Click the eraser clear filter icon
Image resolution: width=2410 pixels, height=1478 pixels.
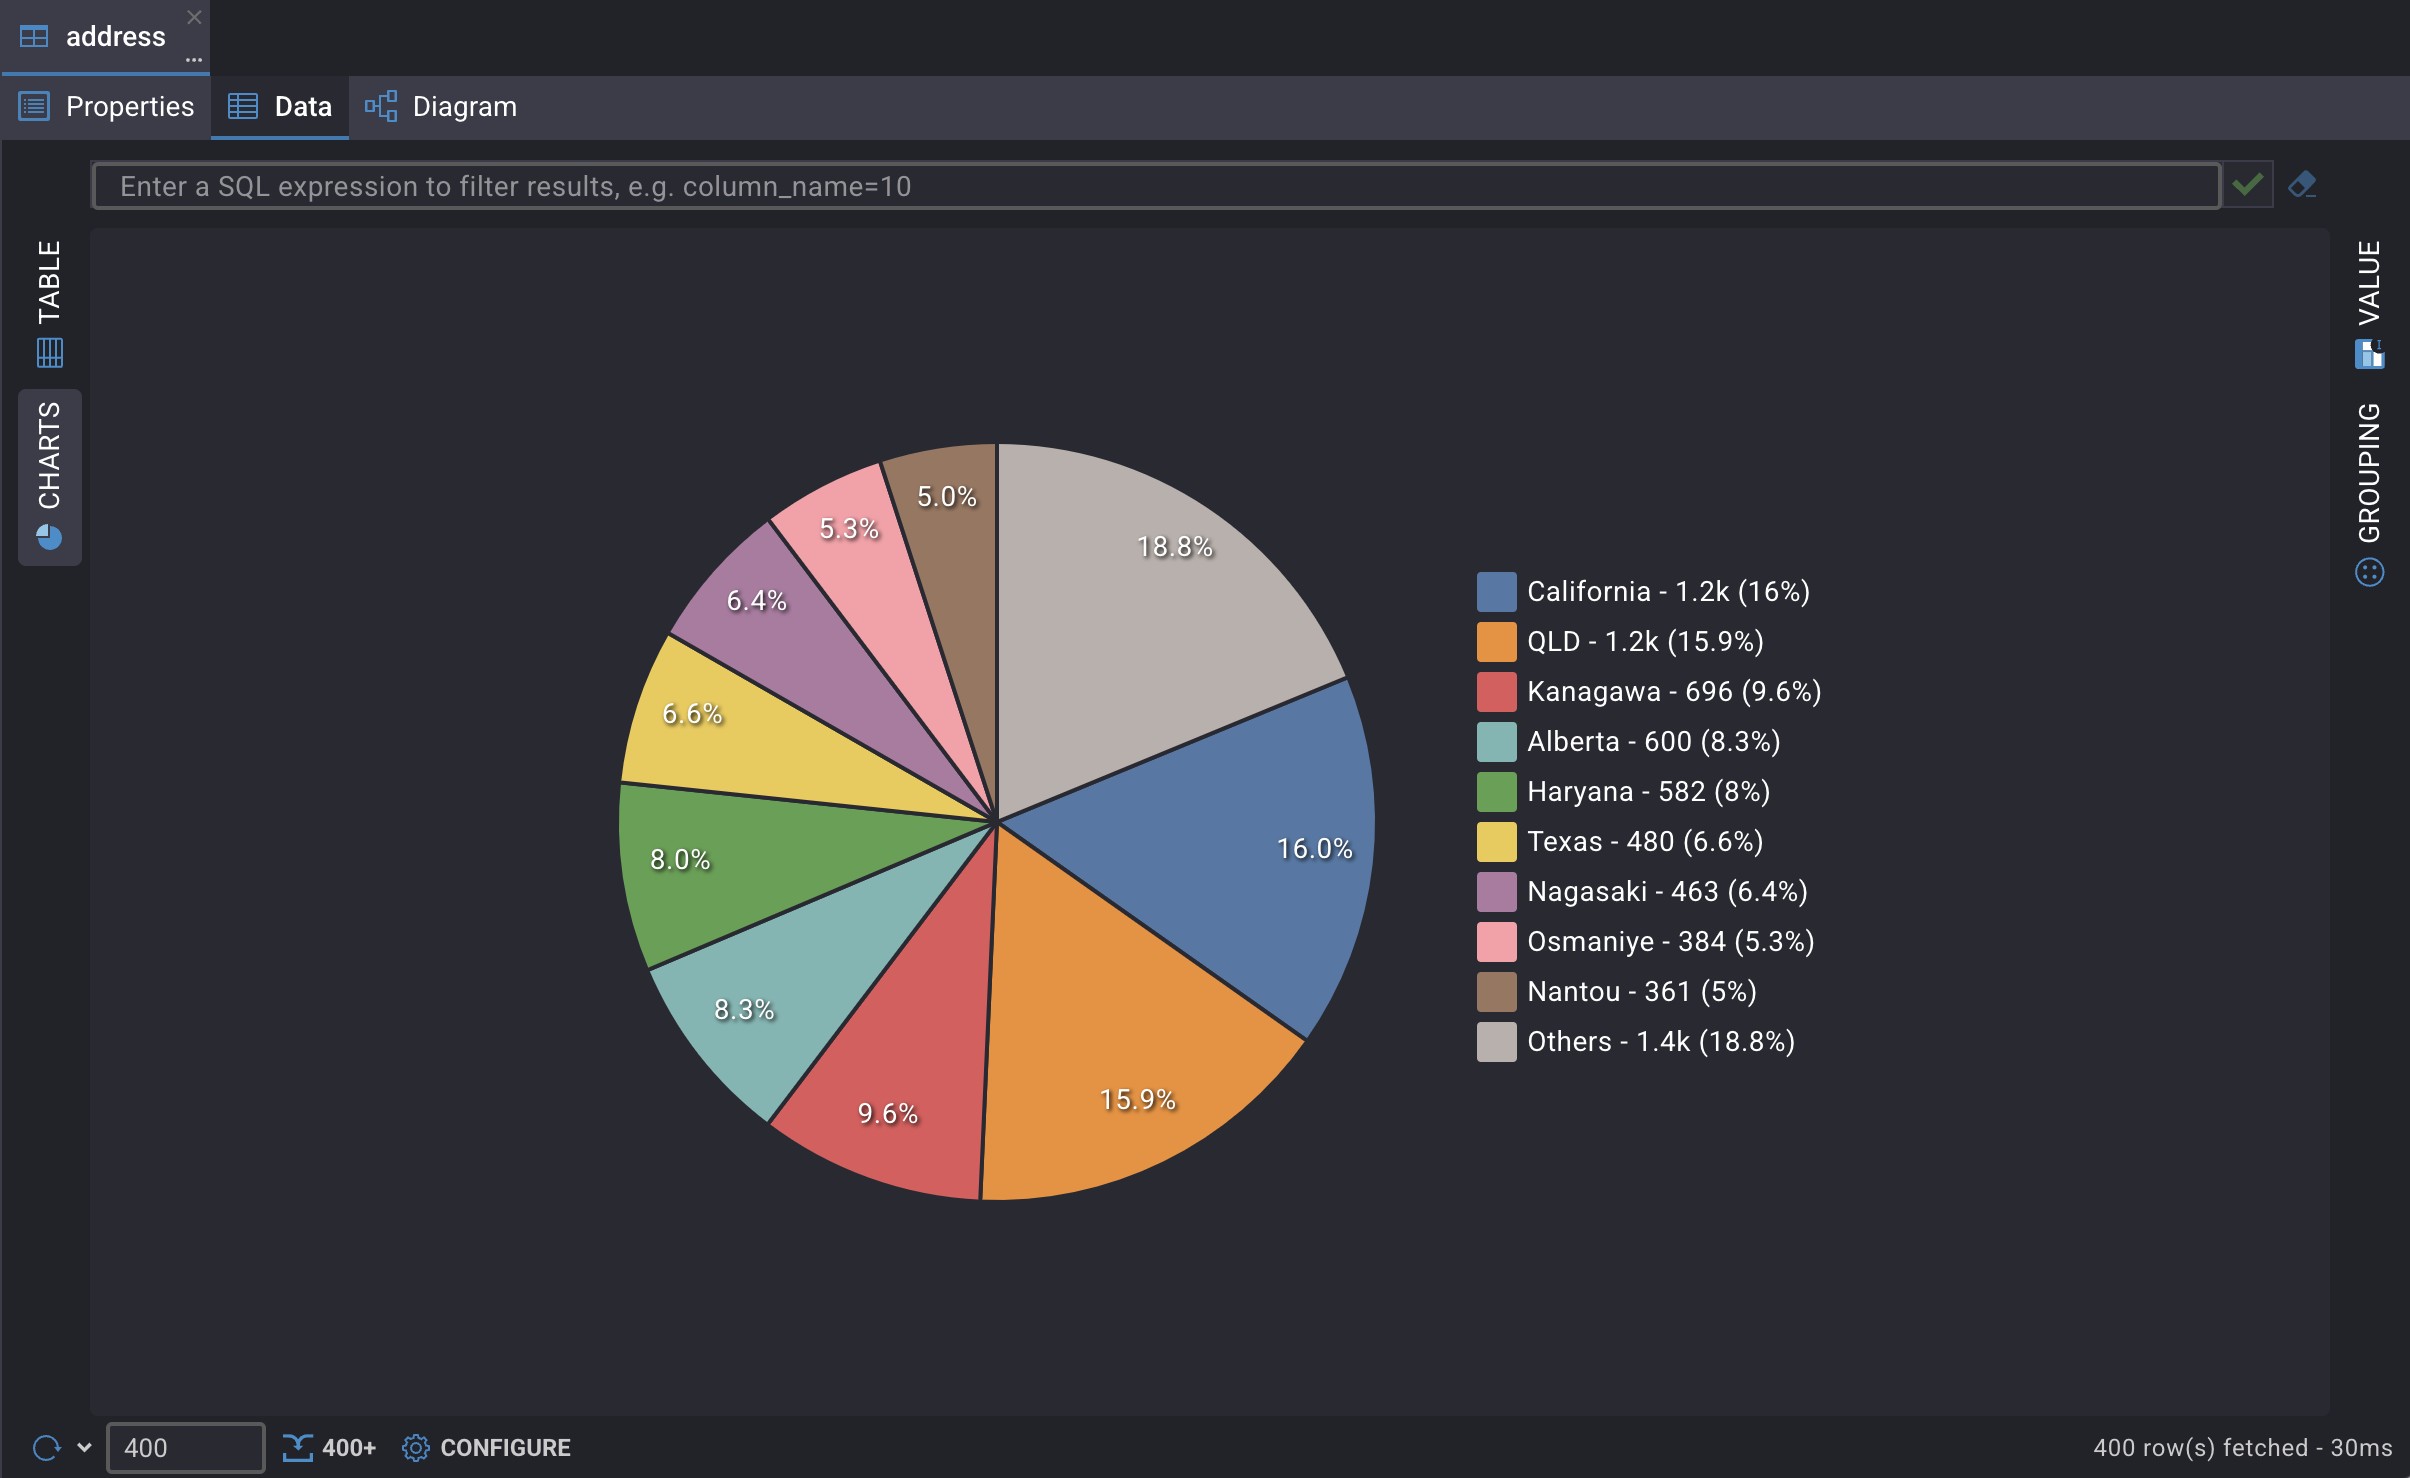pyautogui.click(x=2302, y=185)
